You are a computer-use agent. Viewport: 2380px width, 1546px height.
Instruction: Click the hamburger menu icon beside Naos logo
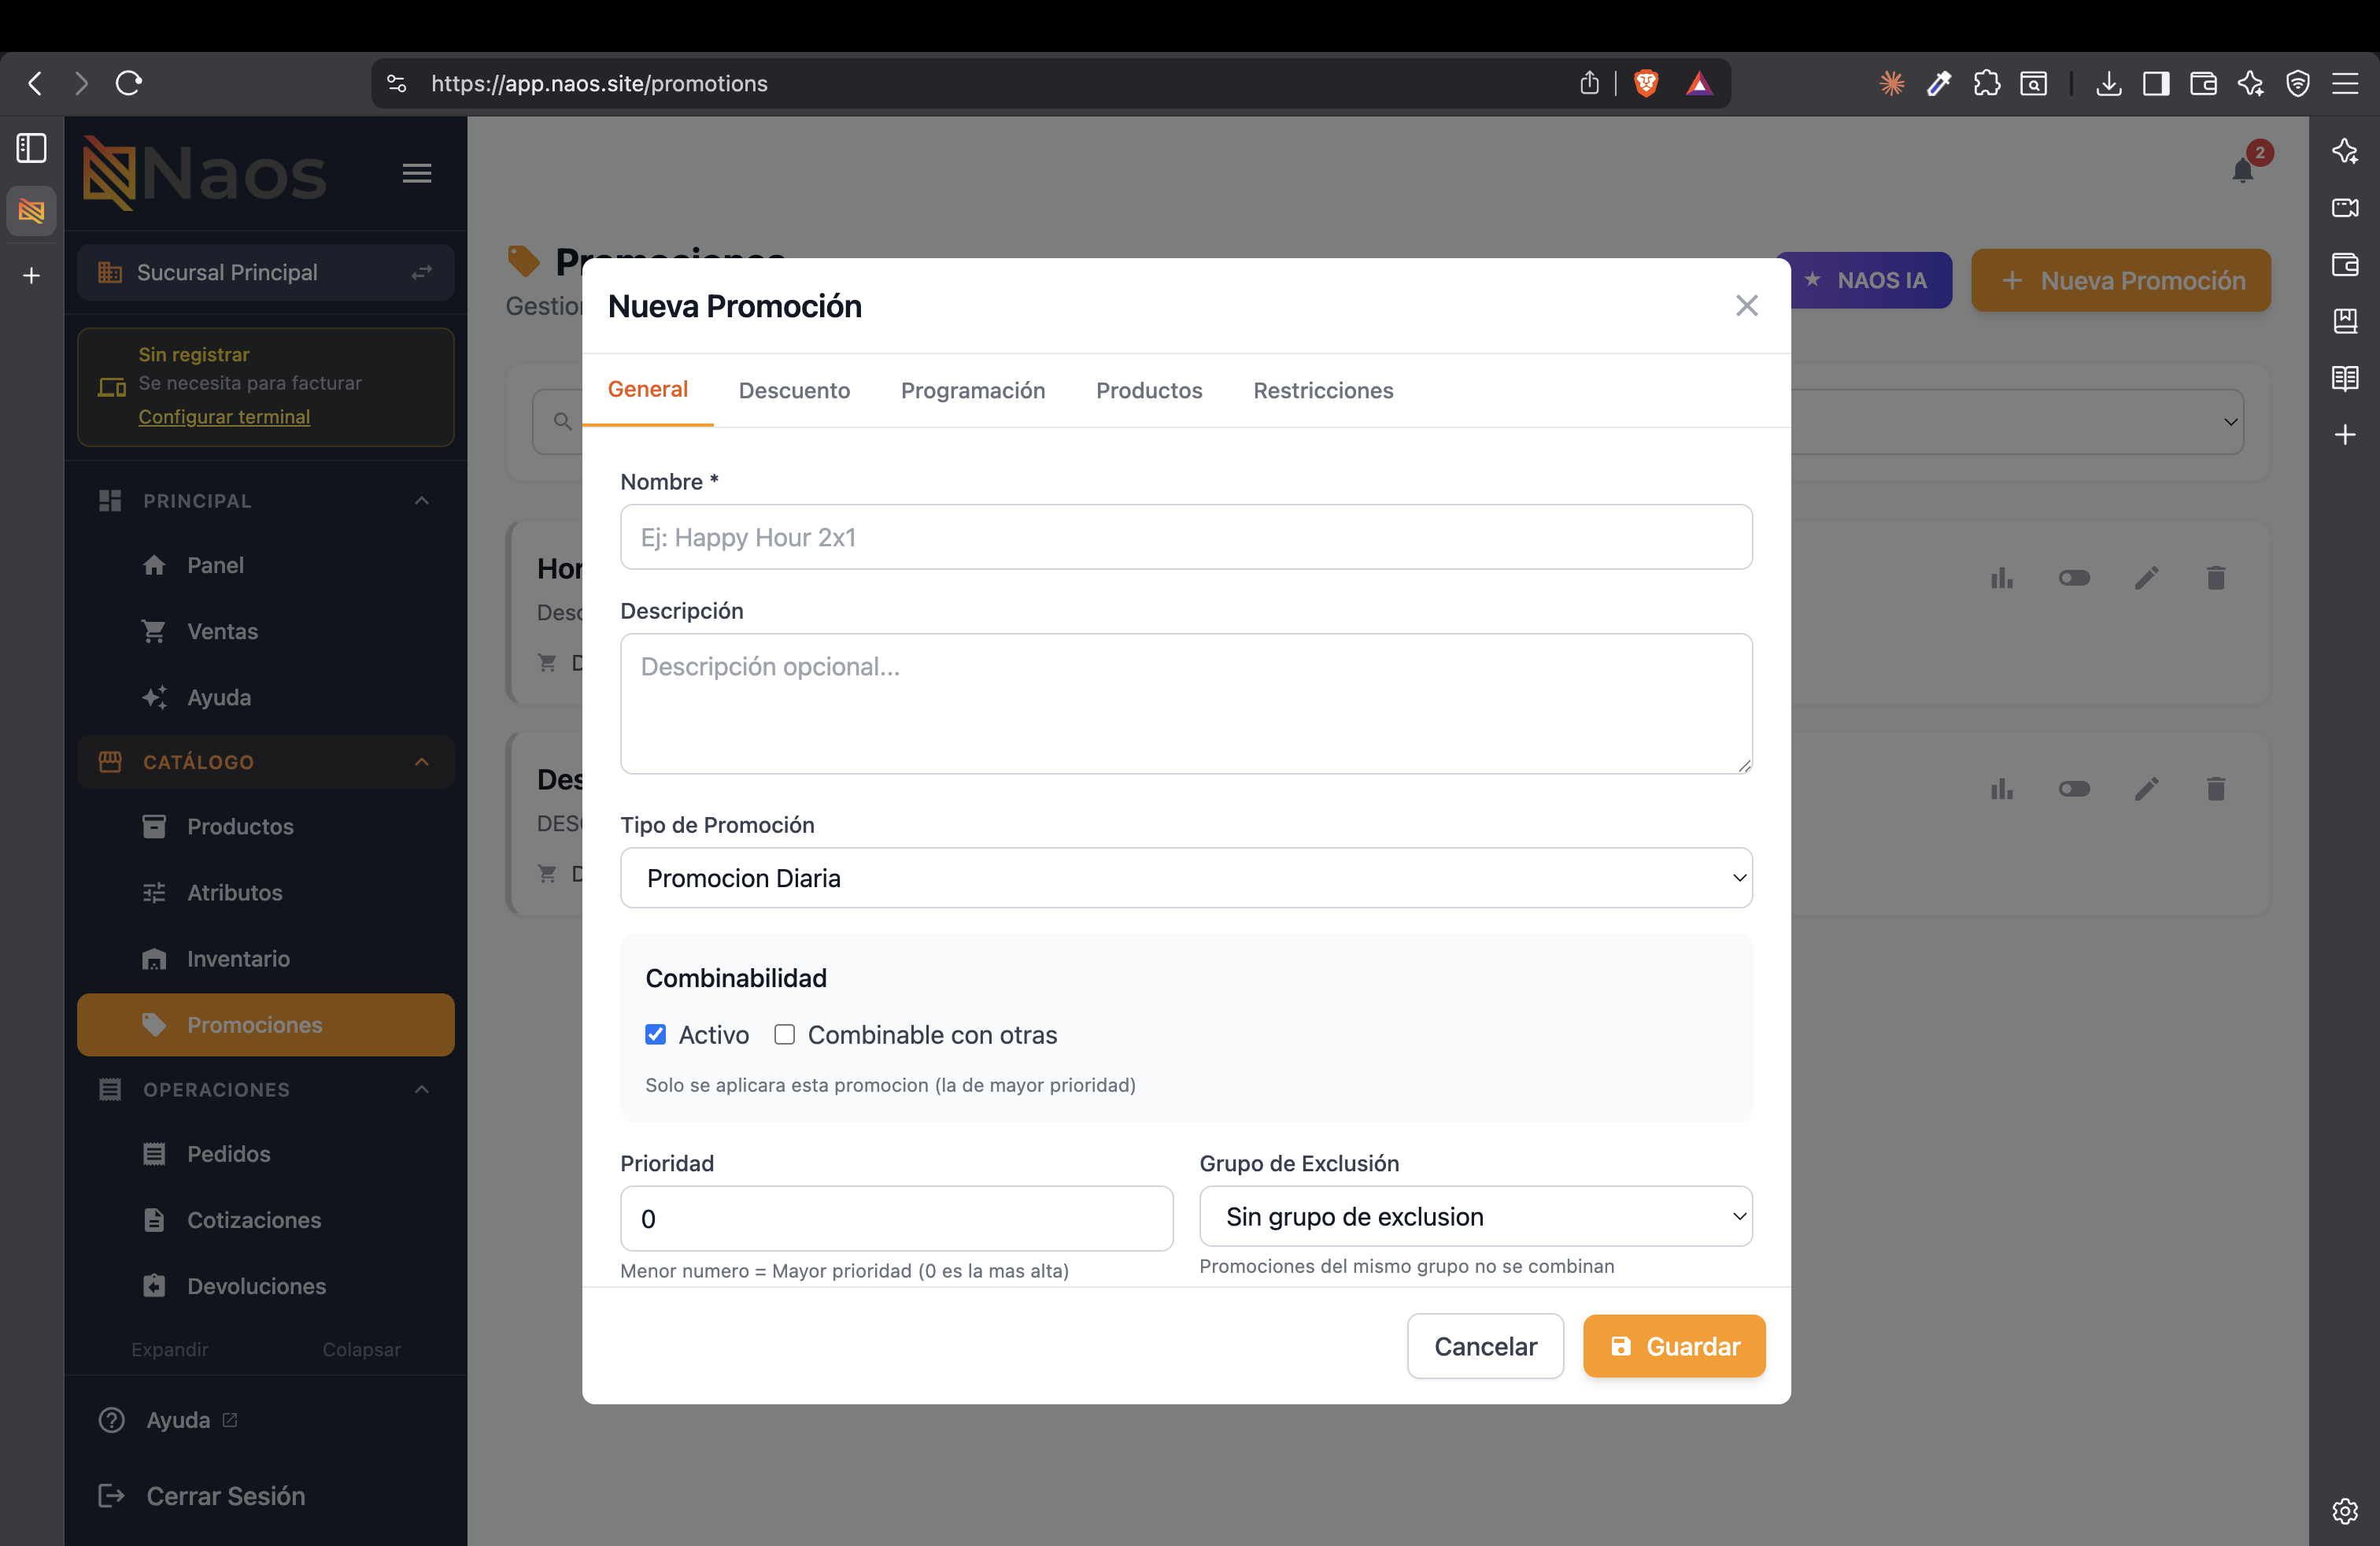pos(417,173)
